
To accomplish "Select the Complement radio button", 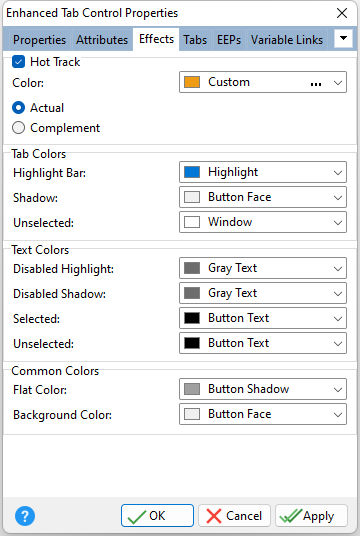I will coord(18,128).
